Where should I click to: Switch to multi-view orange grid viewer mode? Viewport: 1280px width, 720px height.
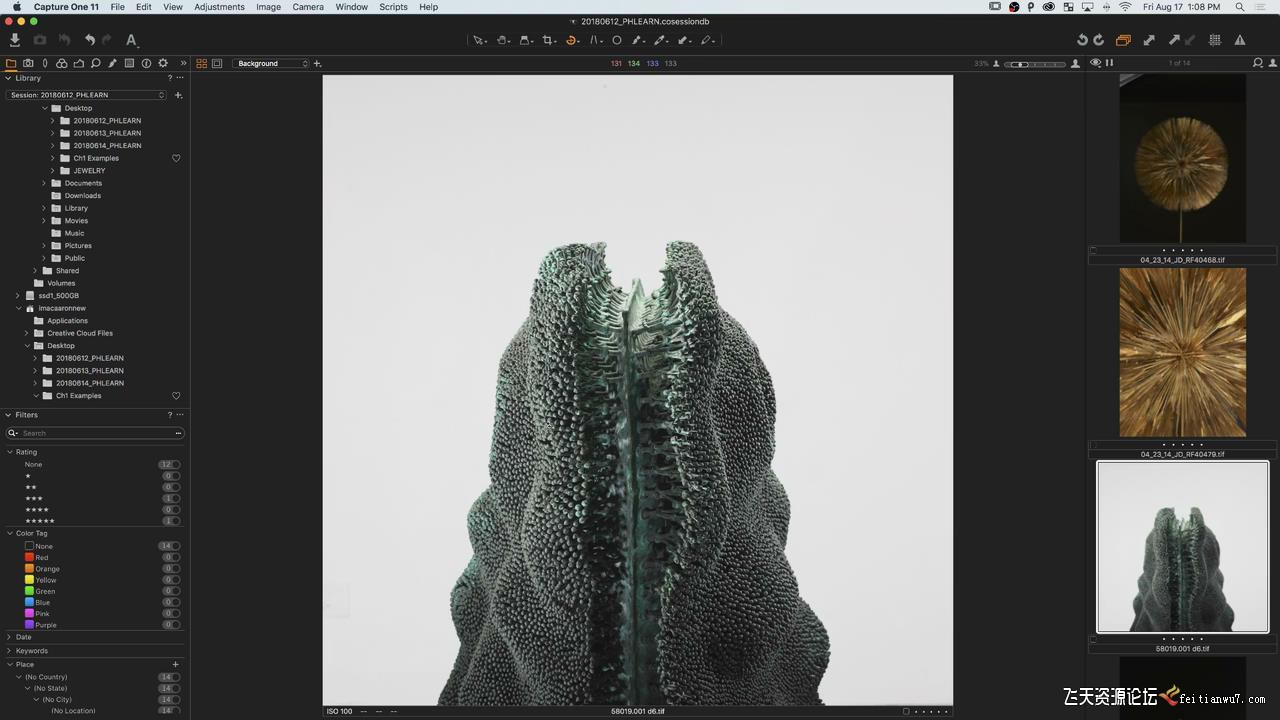[201, 63]
